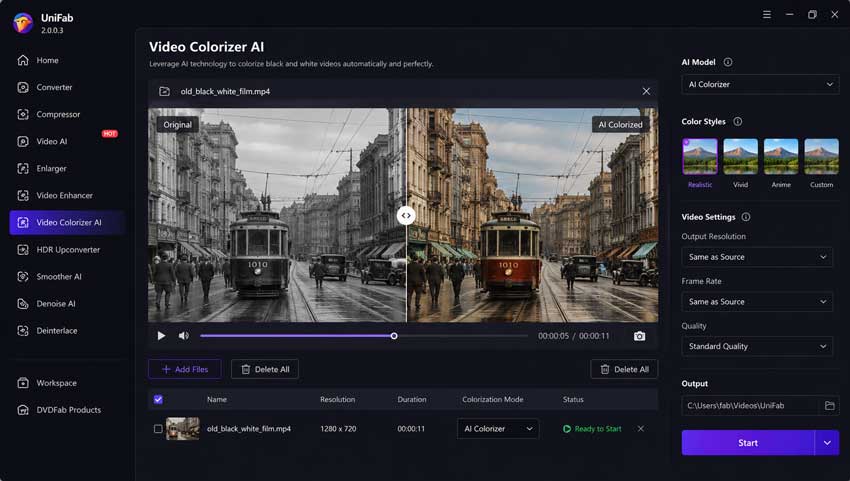Click the file icon beside old_black_white_film.mp4 header
This screenshot has height=481, width=850.
click(164, 91)
